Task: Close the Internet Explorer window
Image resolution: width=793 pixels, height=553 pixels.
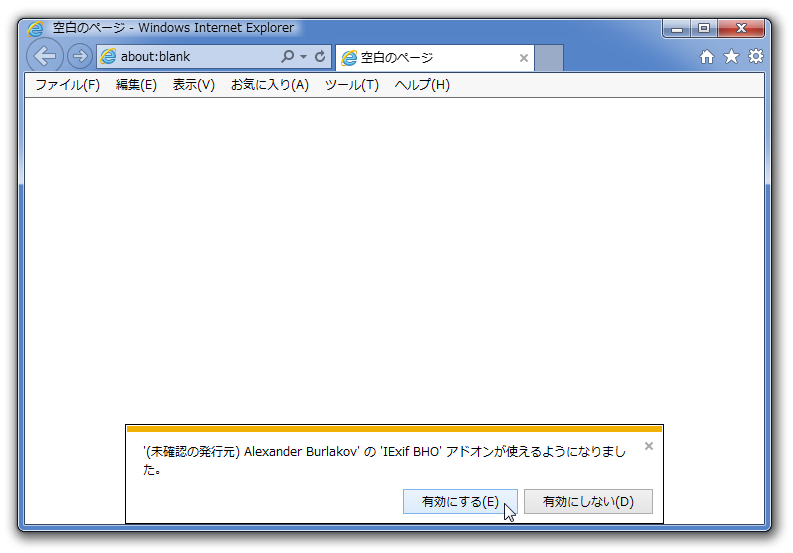Action: (x=741, y=28)
